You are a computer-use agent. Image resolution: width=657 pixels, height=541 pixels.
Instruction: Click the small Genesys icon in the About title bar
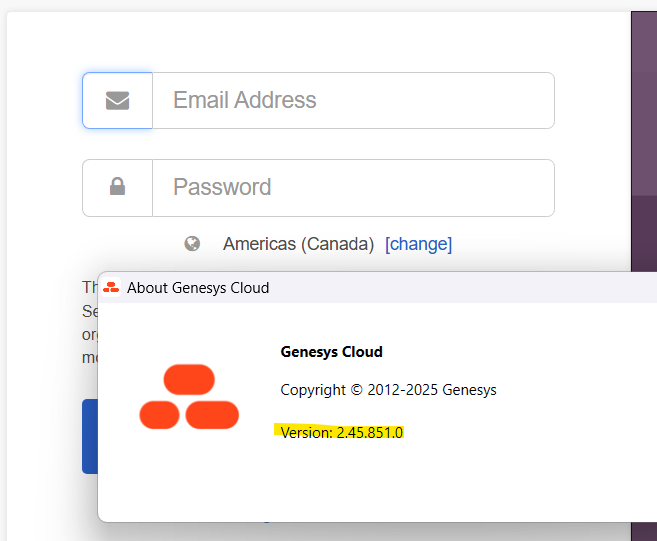(x=111, y=288)
